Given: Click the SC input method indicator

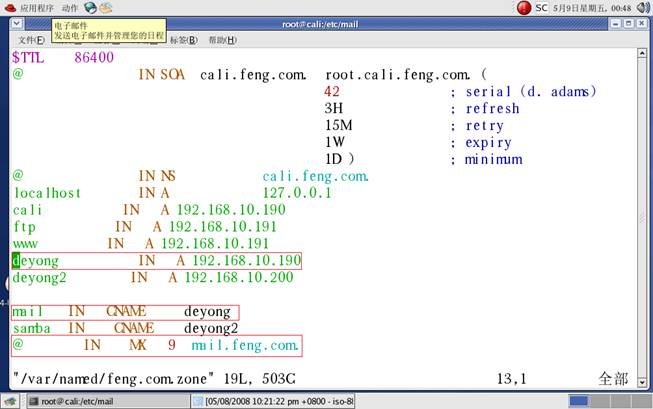Looking at the screenshot, I should [x=541, y=7].
